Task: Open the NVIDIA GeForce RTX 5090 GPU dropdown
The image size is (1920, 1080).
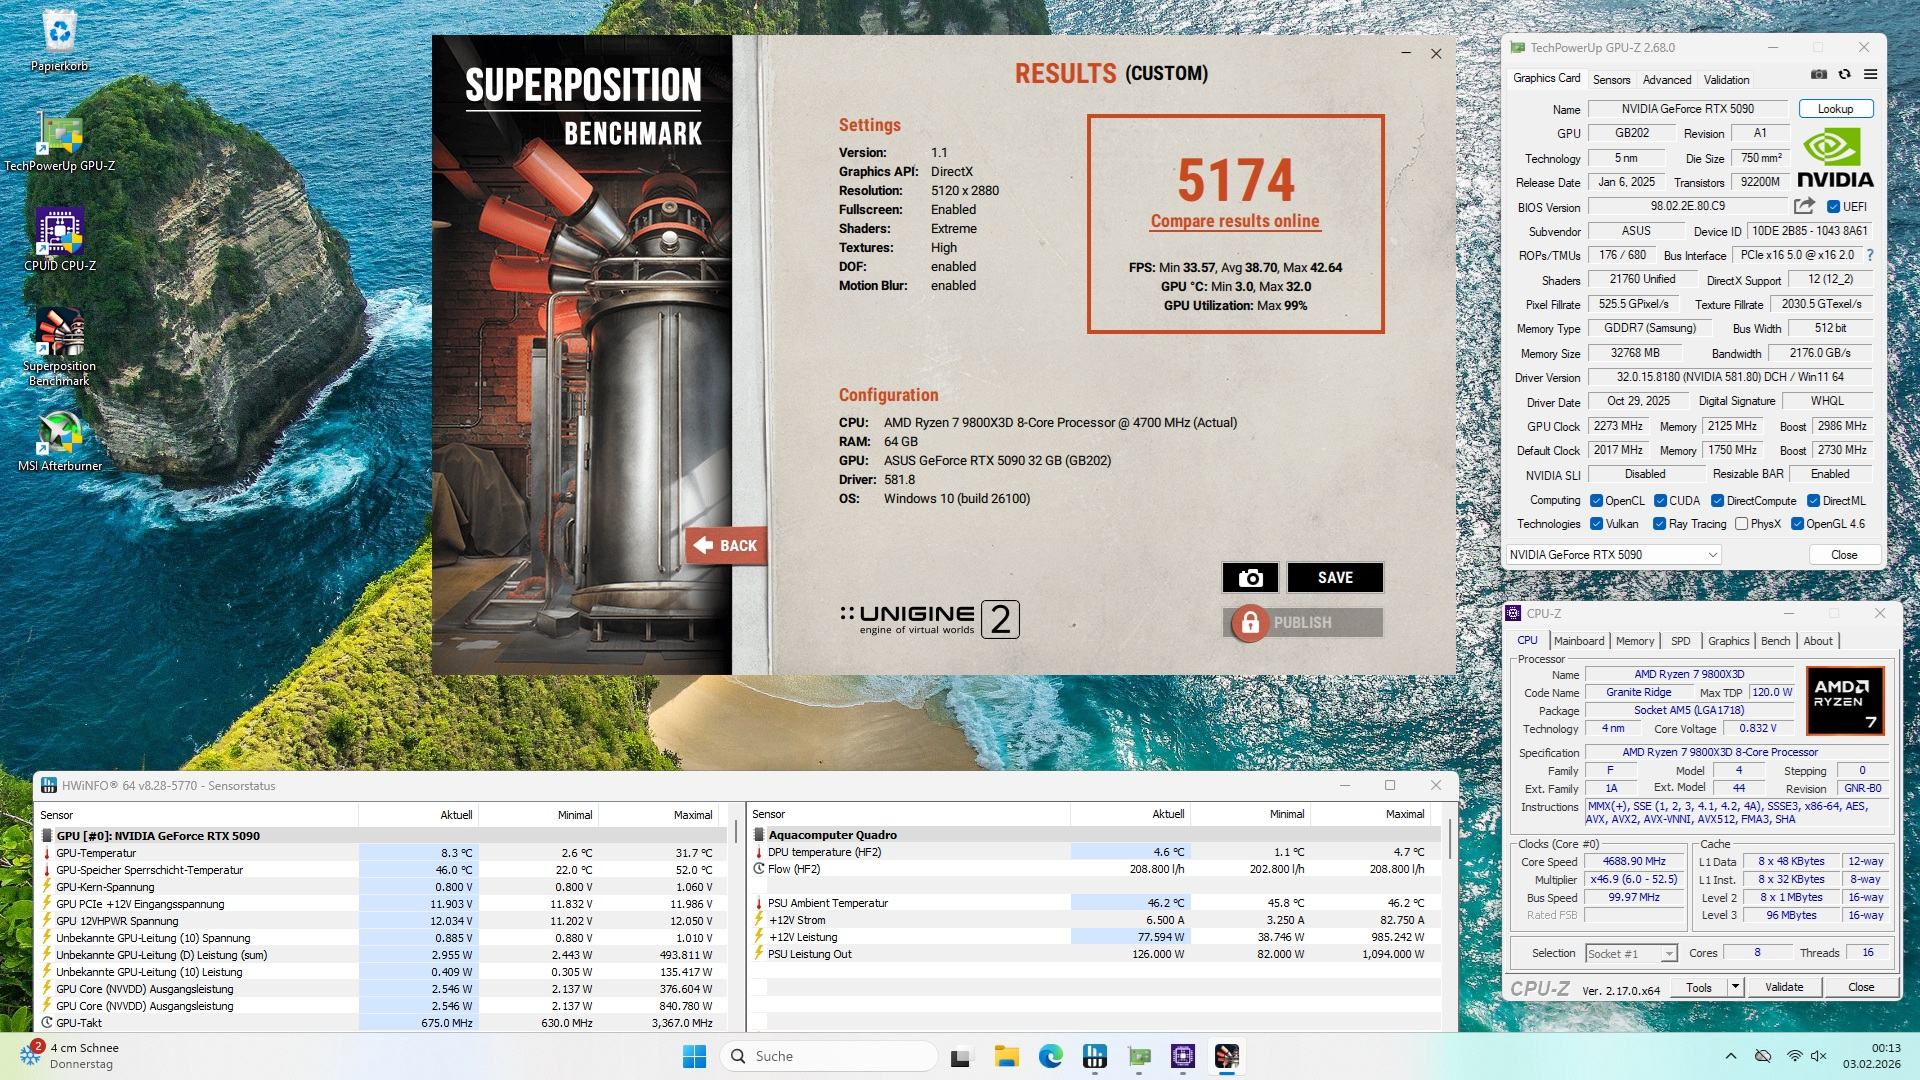Action: click(1613, 555)
